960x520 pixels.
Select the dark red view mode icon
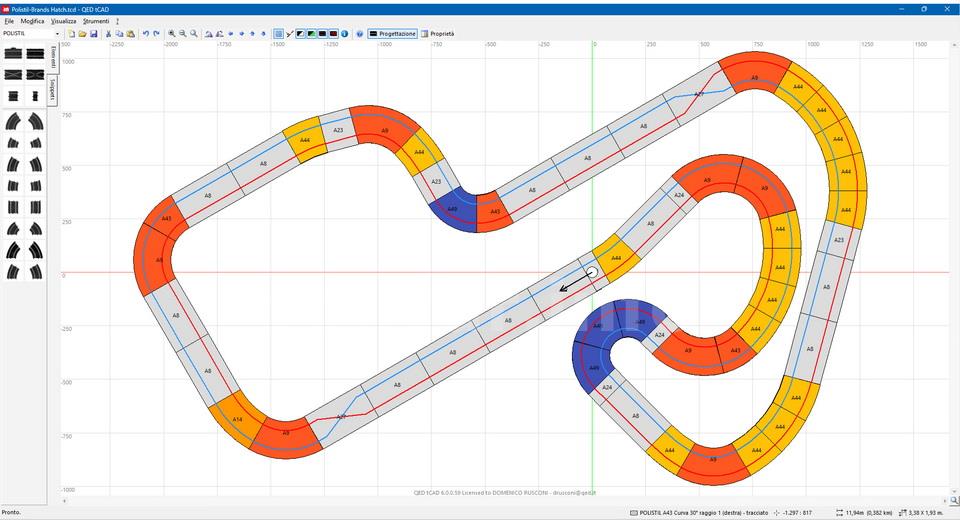point(334,34)
